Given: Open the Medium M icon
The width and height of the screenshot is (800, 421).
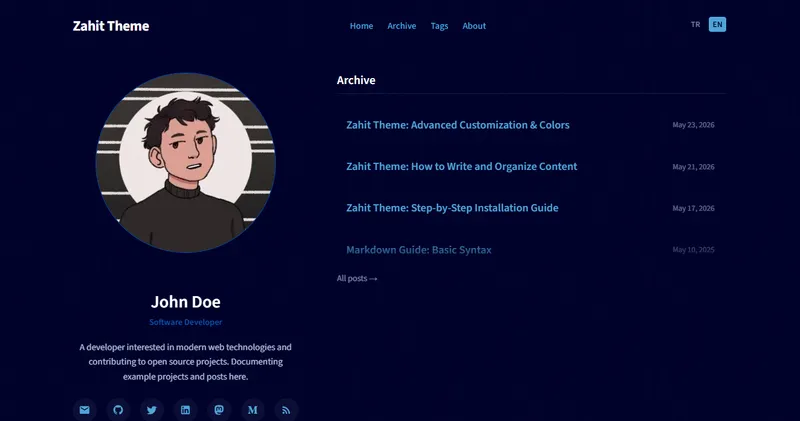Looking at the screenshot, I should coord(253,410).
